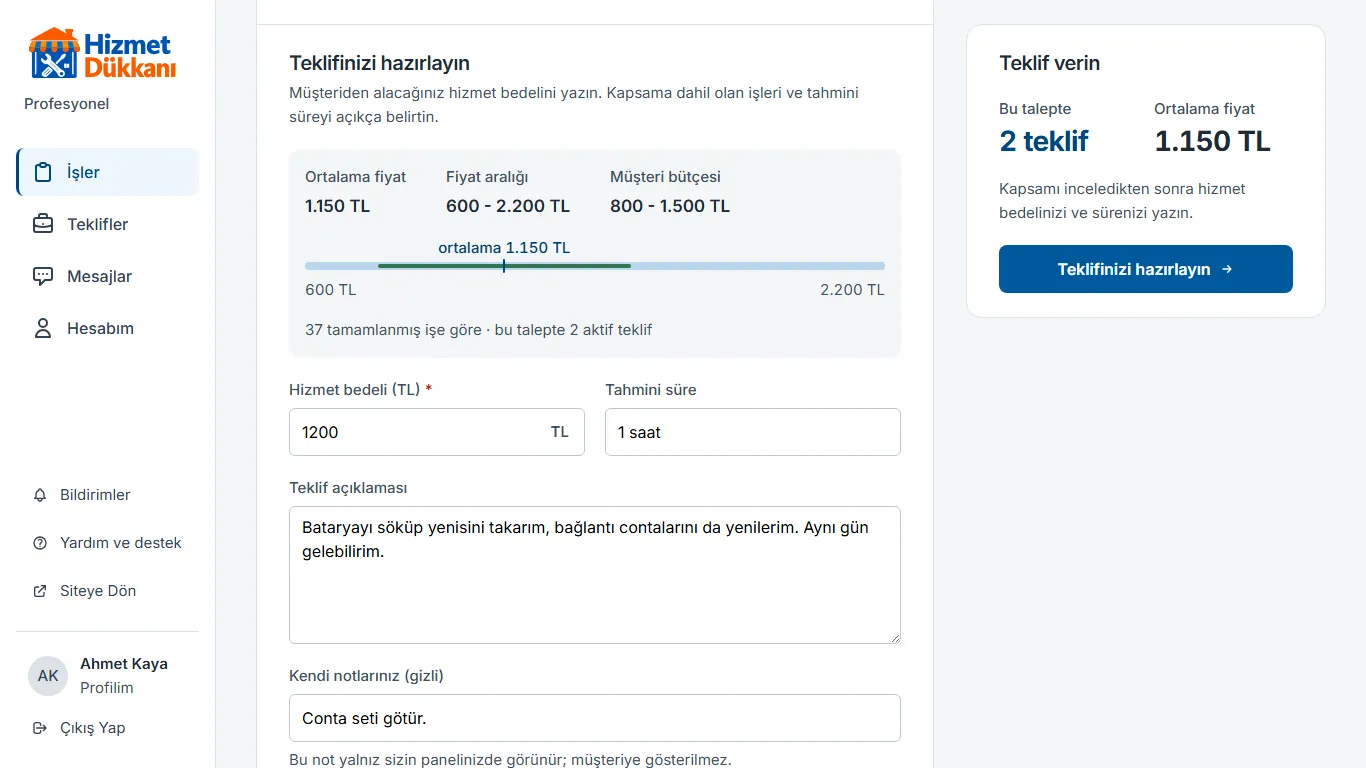Click the external link icon beside Siteye Dön
1366x768 pixels.
[40, 591]
